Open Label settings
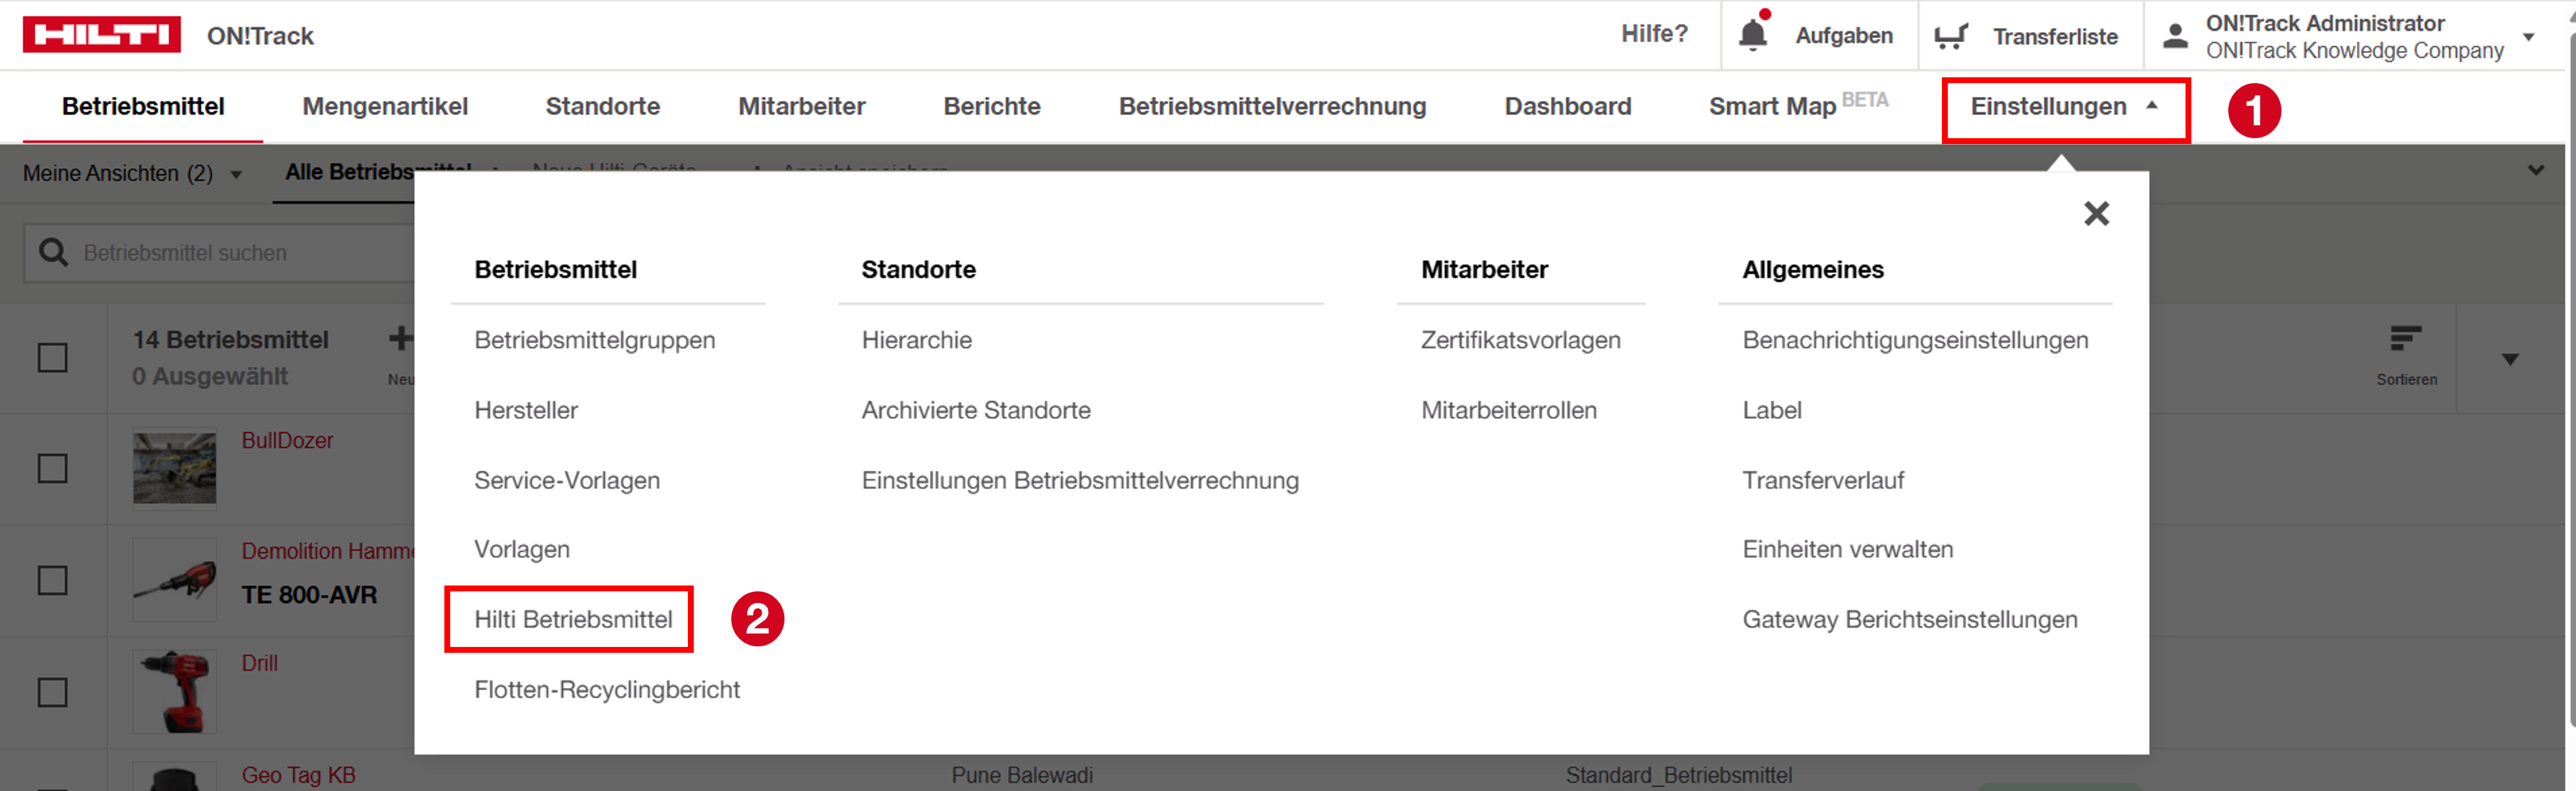 coord(1772,410)
